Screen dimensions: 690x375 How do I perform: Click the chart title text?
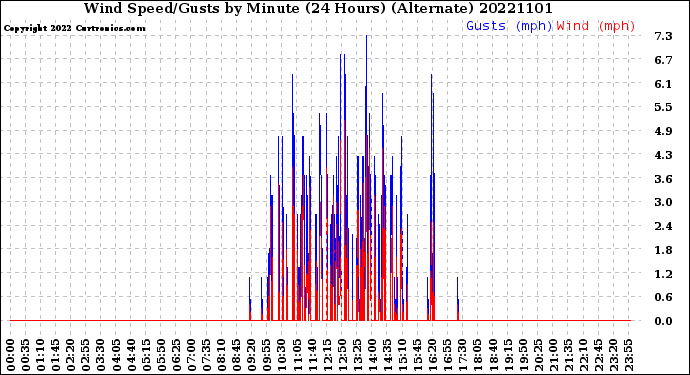tap(318, 8)
